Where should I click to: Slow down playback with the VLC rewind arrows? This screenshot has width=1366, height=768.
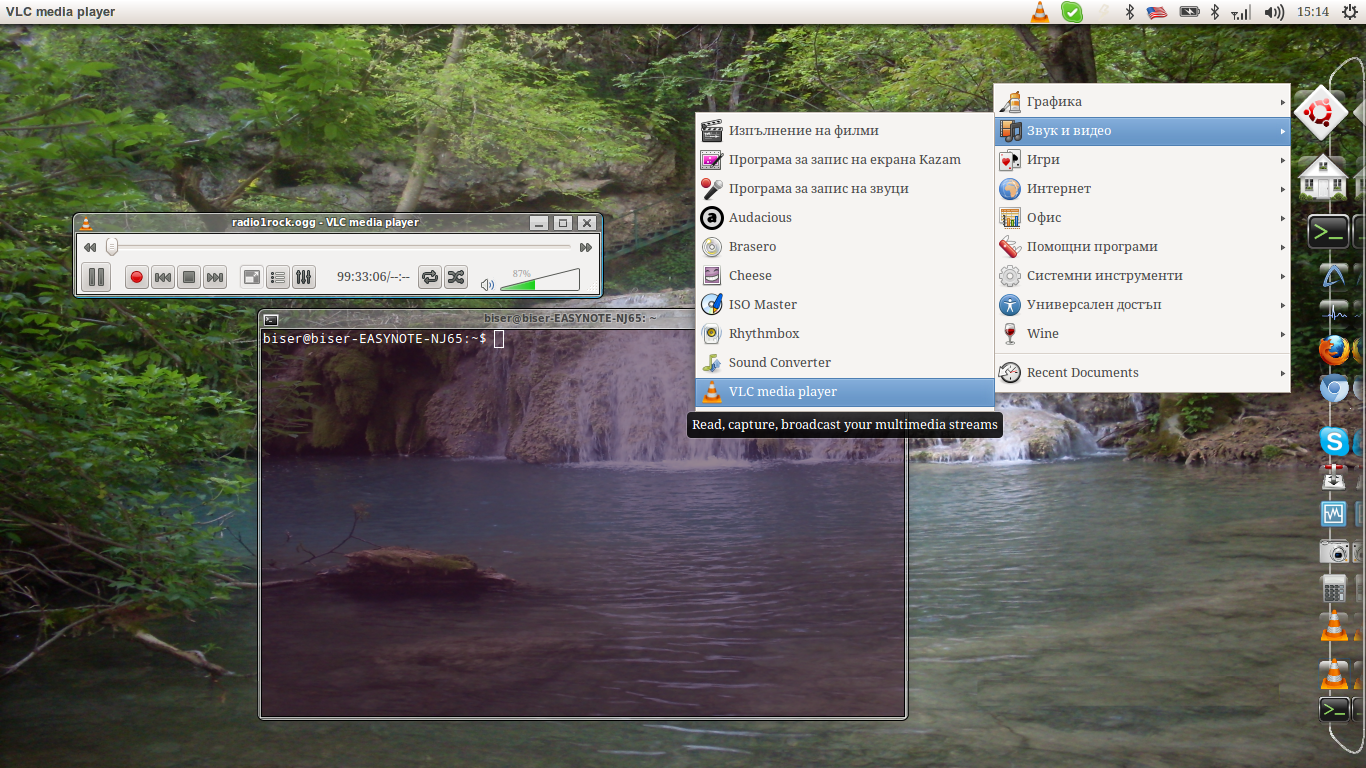point(90,247)
